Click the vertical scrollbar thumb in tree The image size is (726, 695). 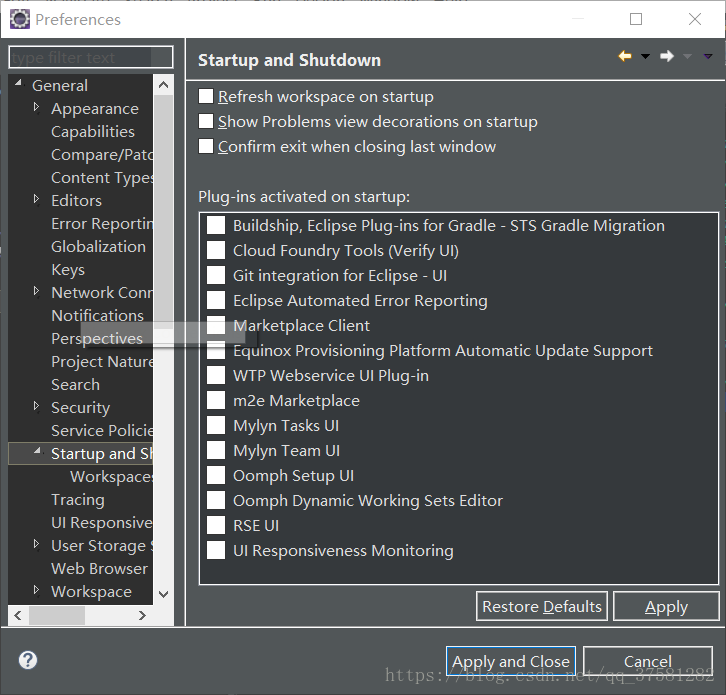[163, 211]
